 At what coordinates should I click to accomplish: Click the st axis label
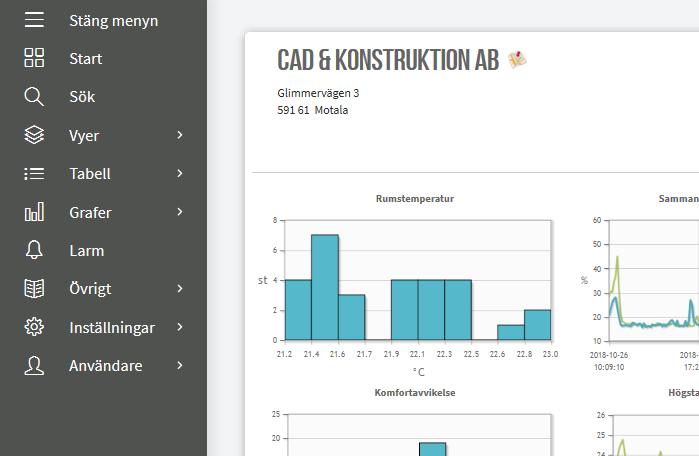click(x=263, y=280)
